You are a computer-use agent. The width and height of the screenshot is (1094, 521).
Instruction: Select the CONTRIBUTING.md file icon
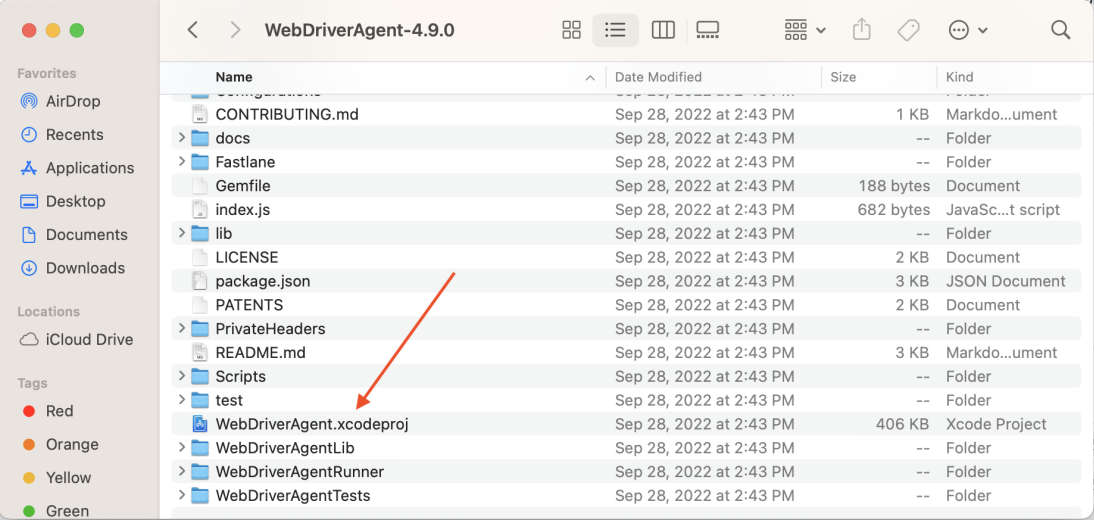200,114
